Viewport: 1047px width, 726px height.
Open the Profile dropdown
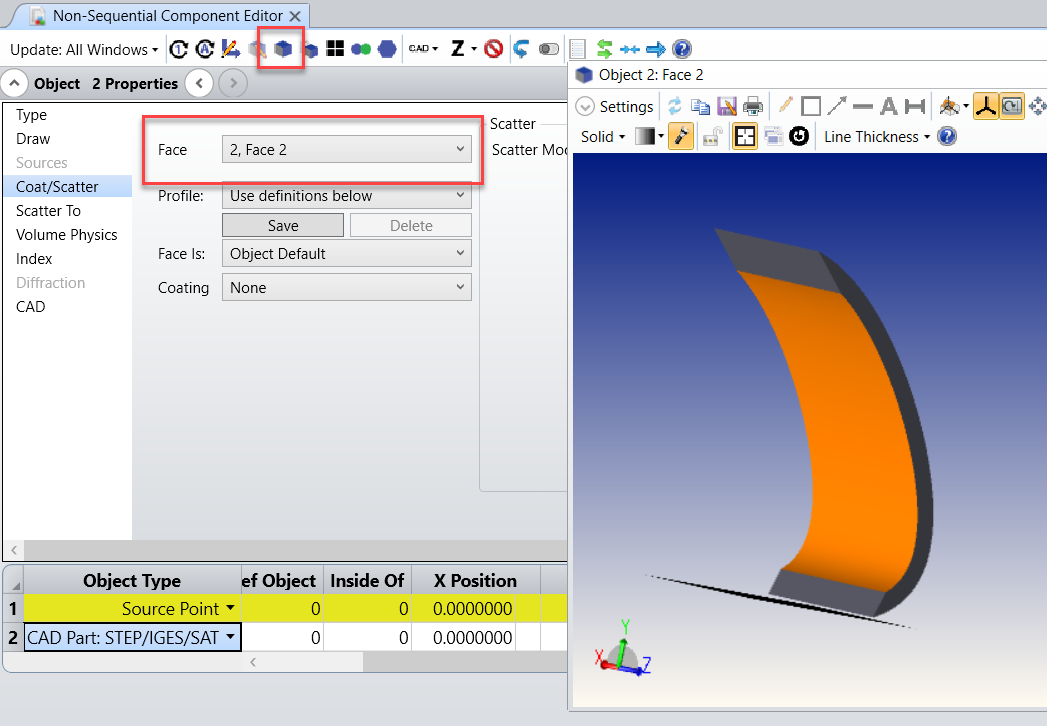[347, 196]
